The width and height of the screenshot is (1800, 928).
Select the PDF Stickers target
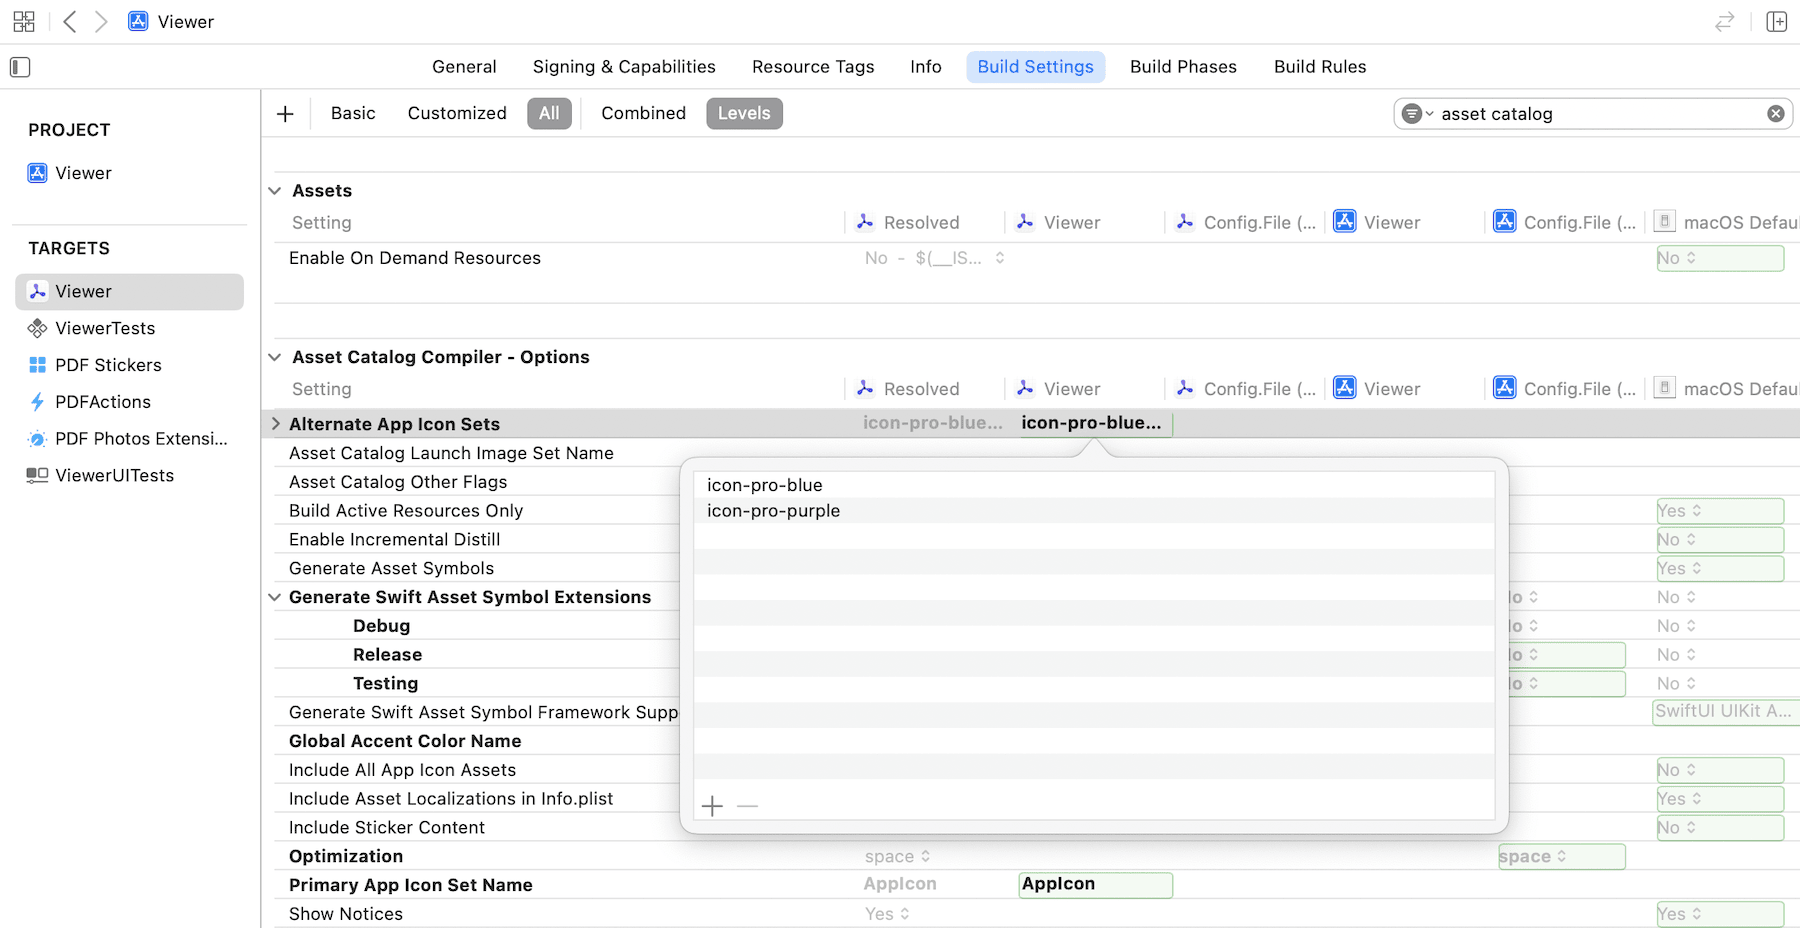(107, 365)
